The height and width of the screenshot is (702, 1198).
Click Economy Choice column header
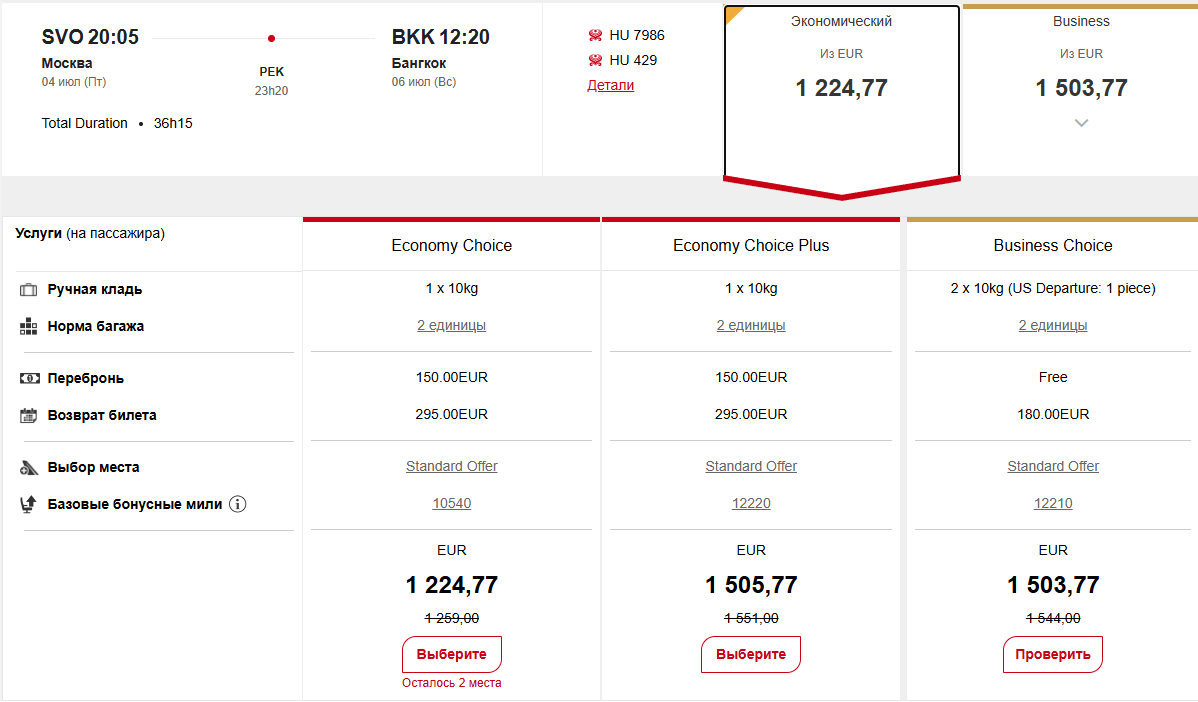pyautogui.click(x=452, y=245)
